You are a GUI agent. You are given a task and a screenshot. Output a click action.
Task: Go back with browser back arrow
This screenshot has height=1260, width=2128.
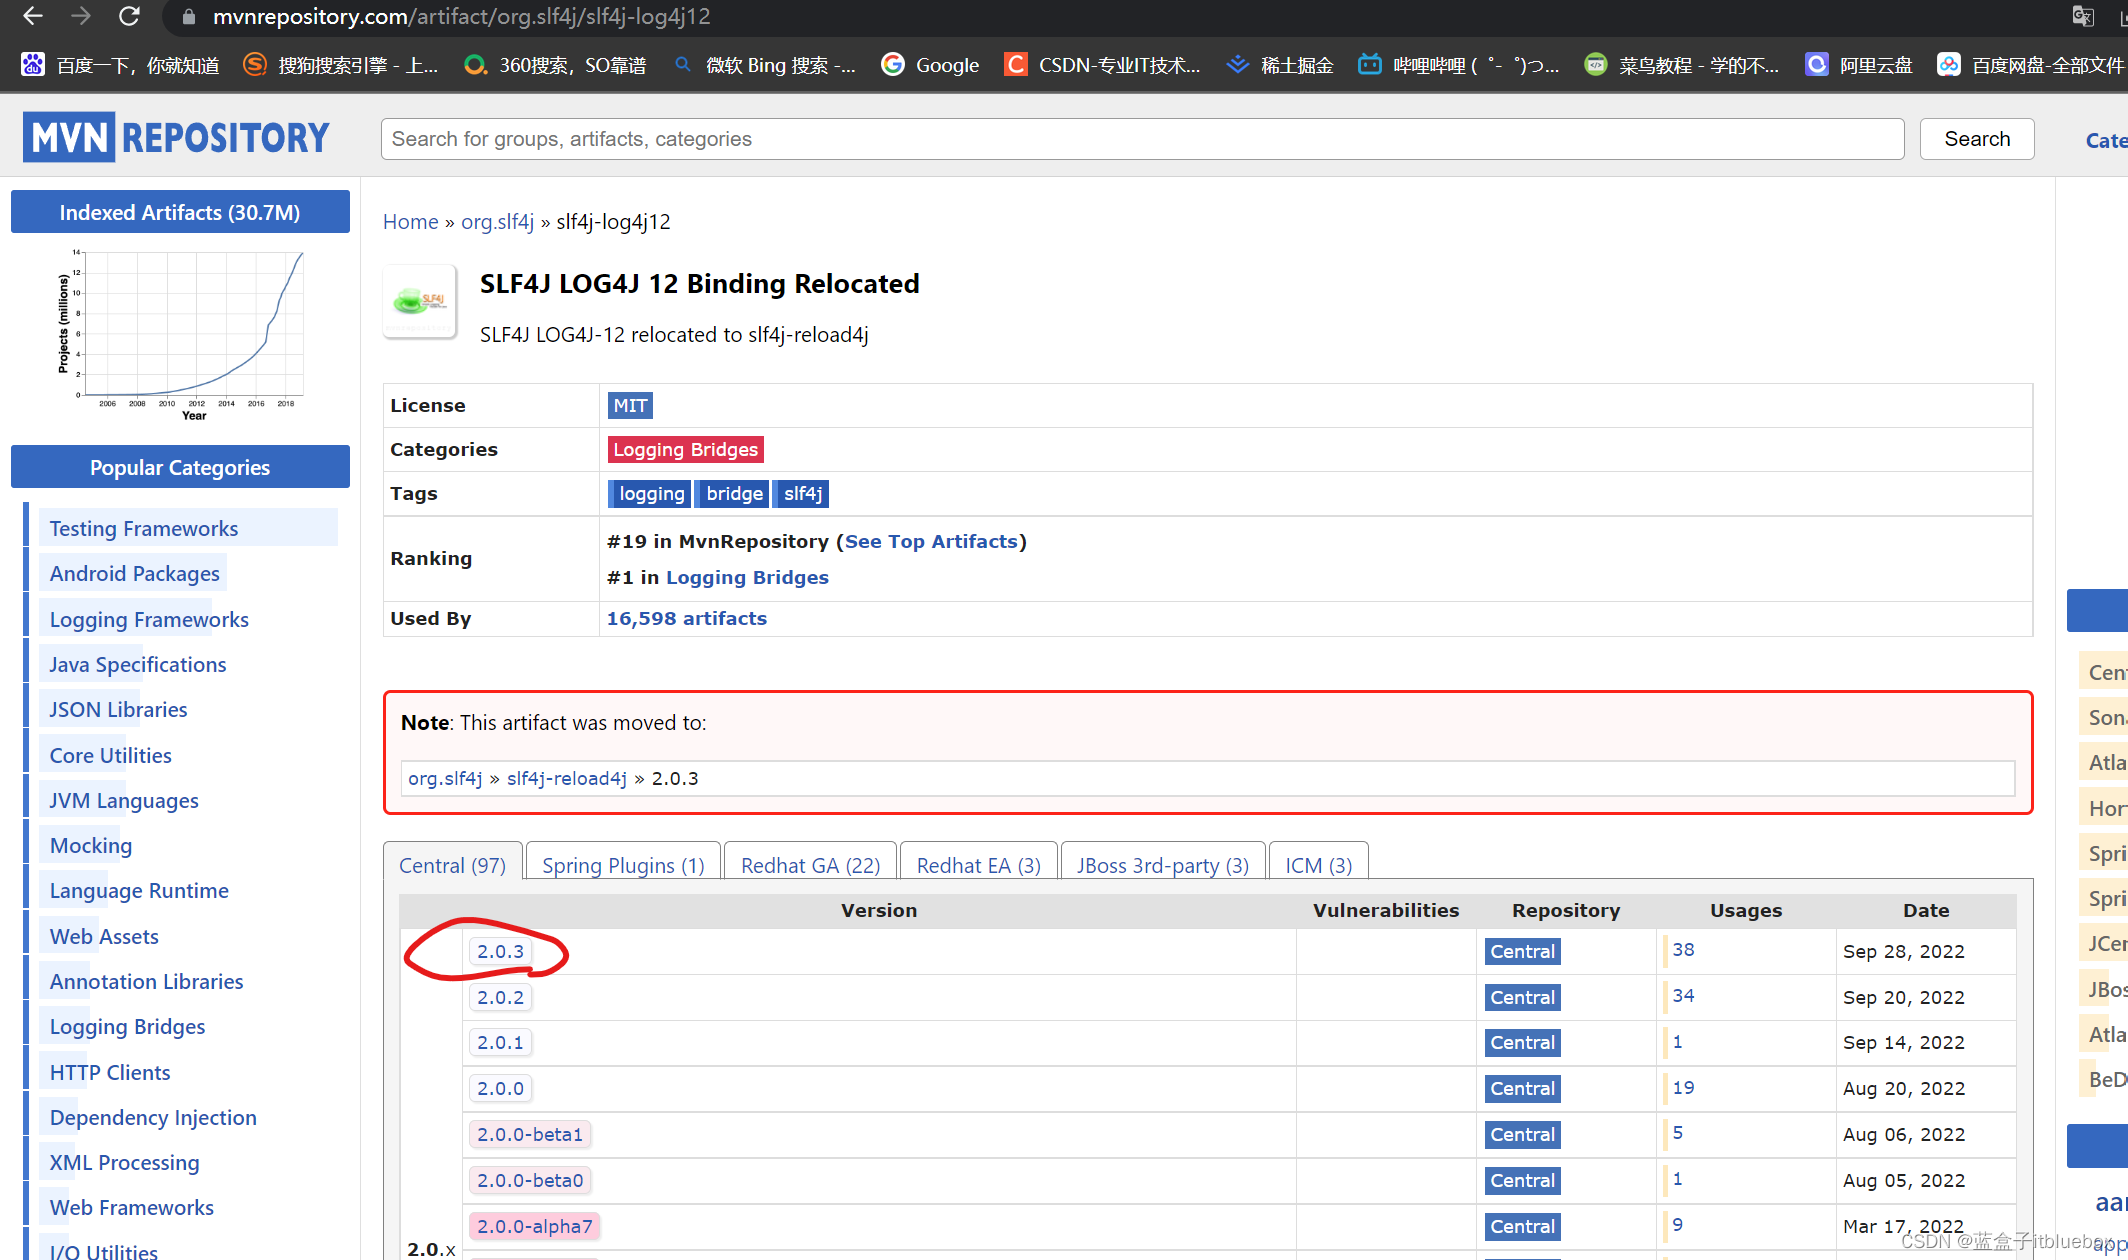(33, 16)
